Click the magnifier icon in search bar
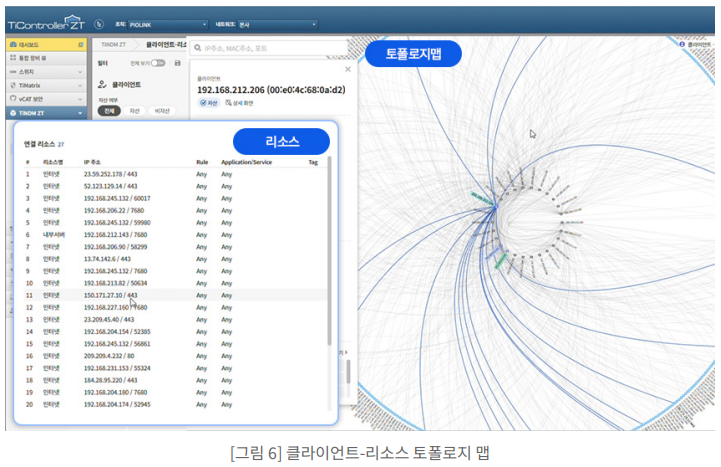Image resolution: width=721 pixels, height=467 pixels. [197, 46]
